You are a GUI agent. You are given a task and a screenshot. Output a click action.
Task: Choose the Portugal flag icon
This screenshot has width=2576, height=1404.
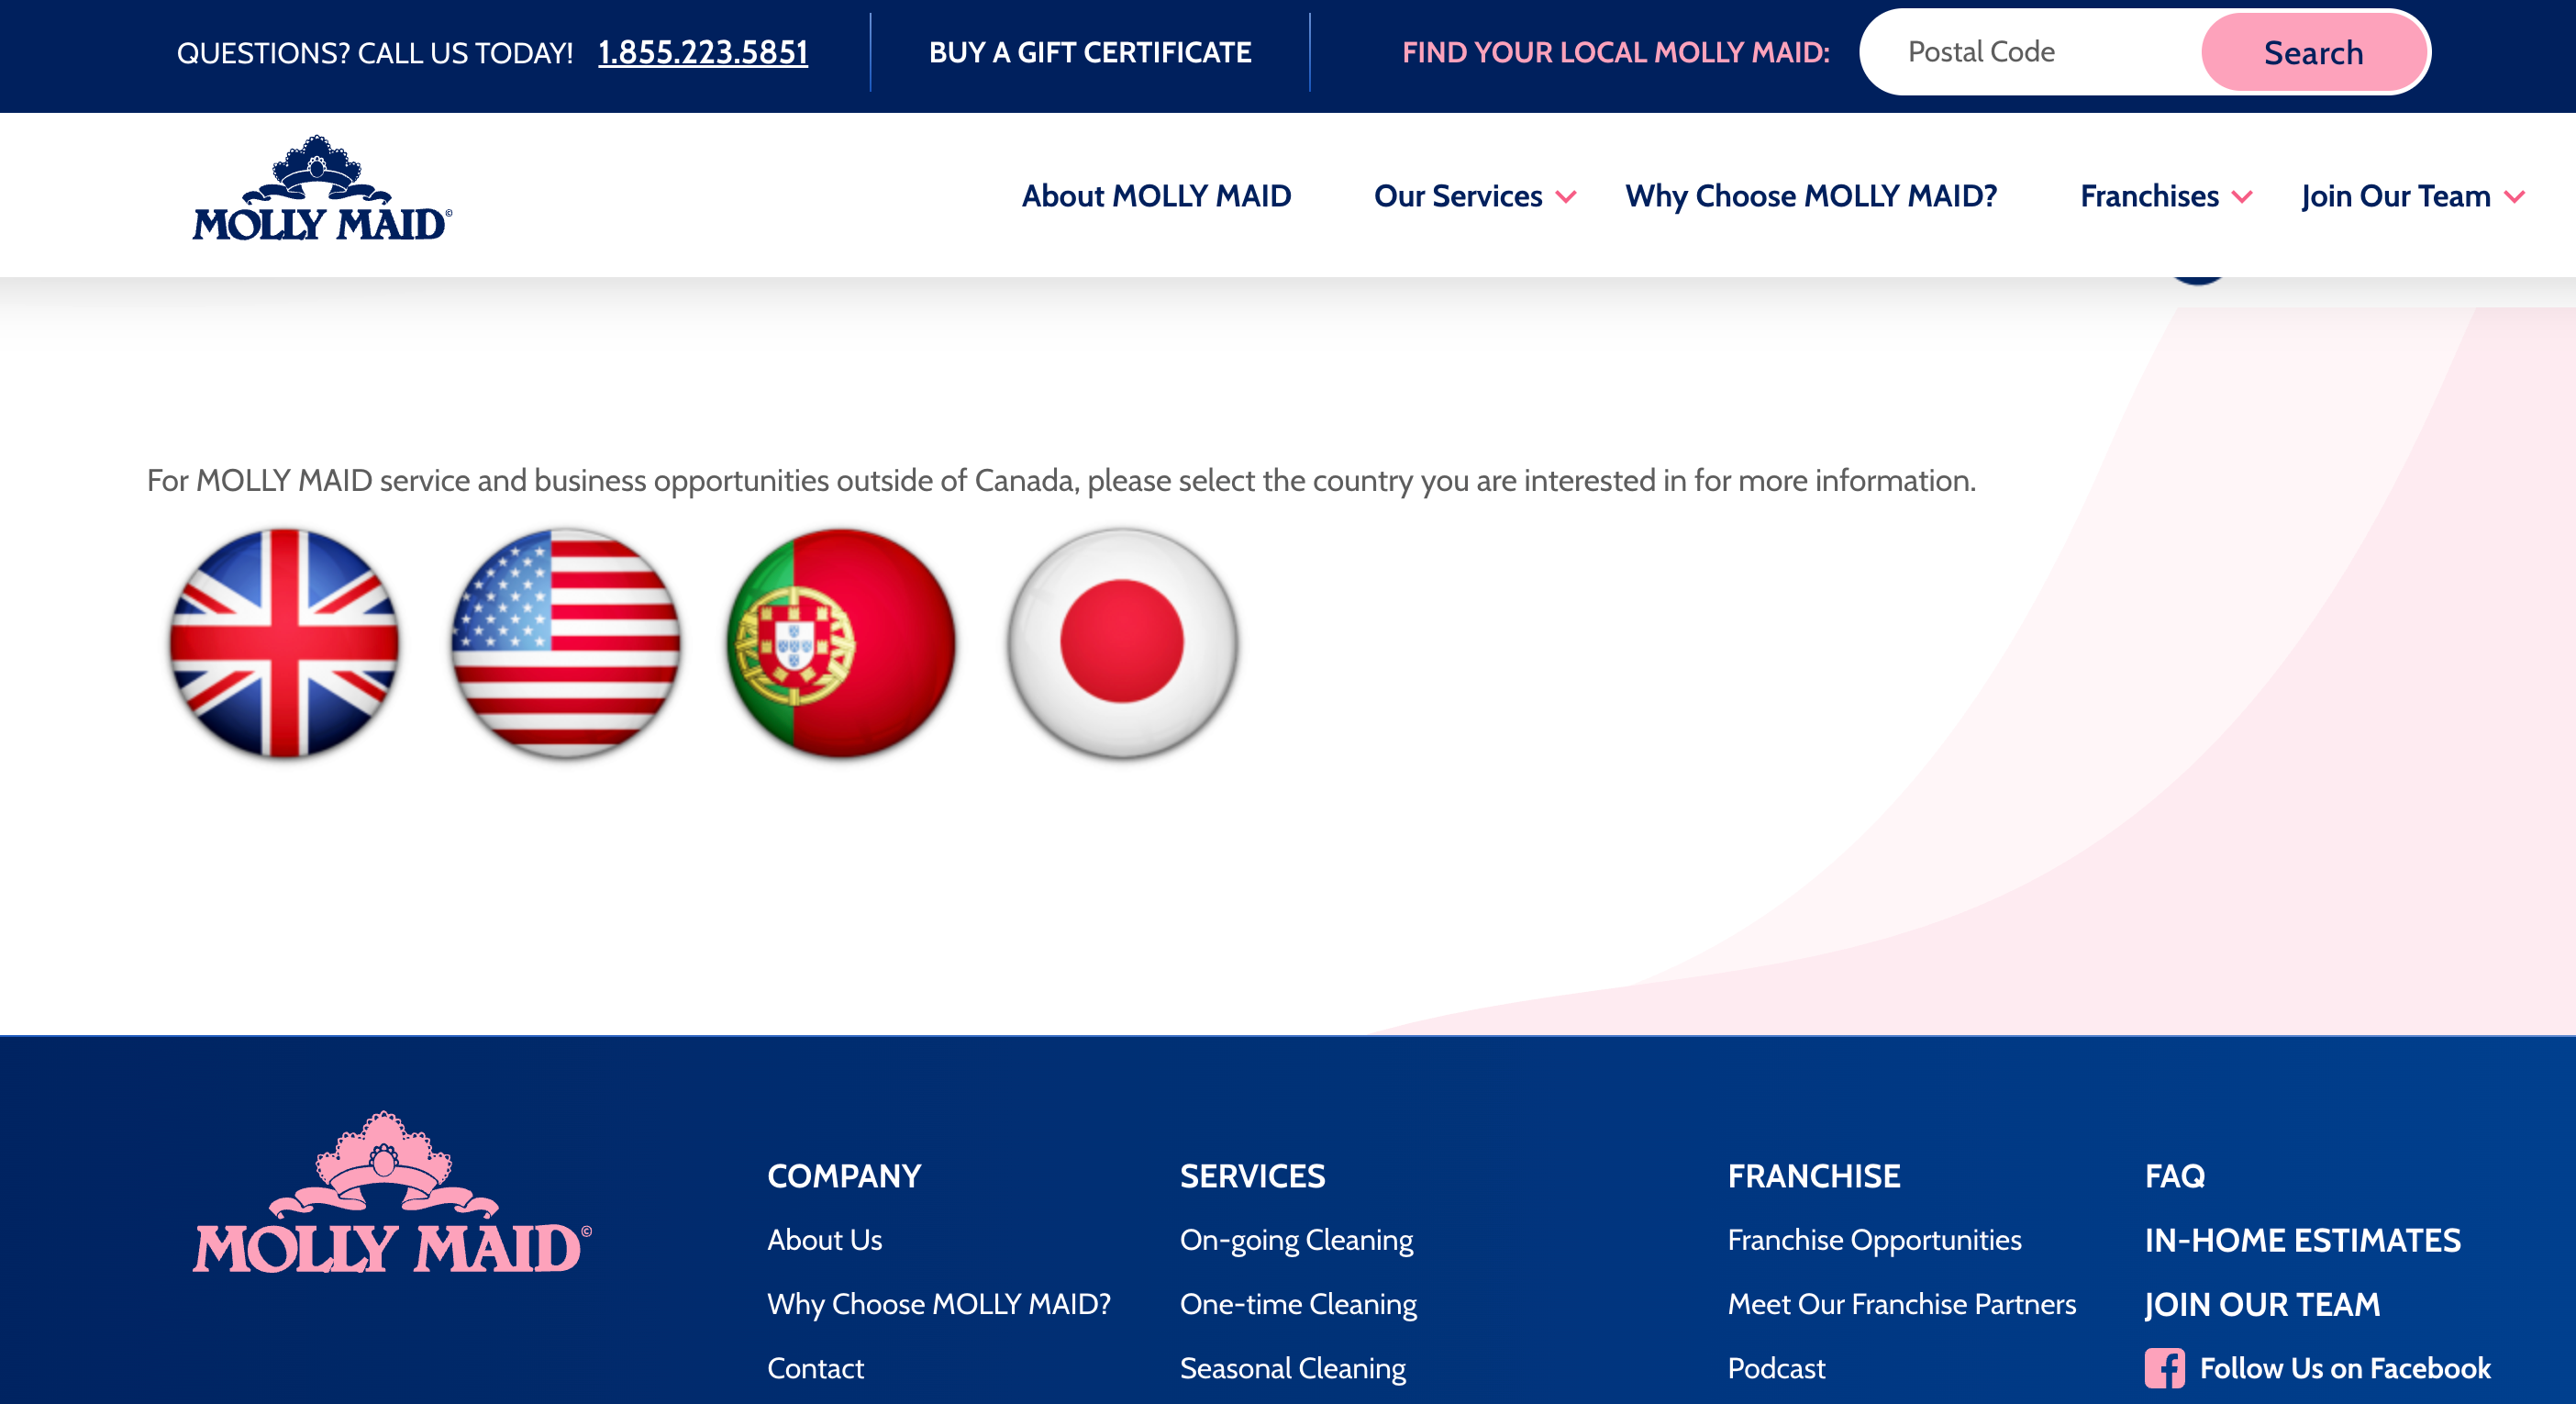(841, 643)
